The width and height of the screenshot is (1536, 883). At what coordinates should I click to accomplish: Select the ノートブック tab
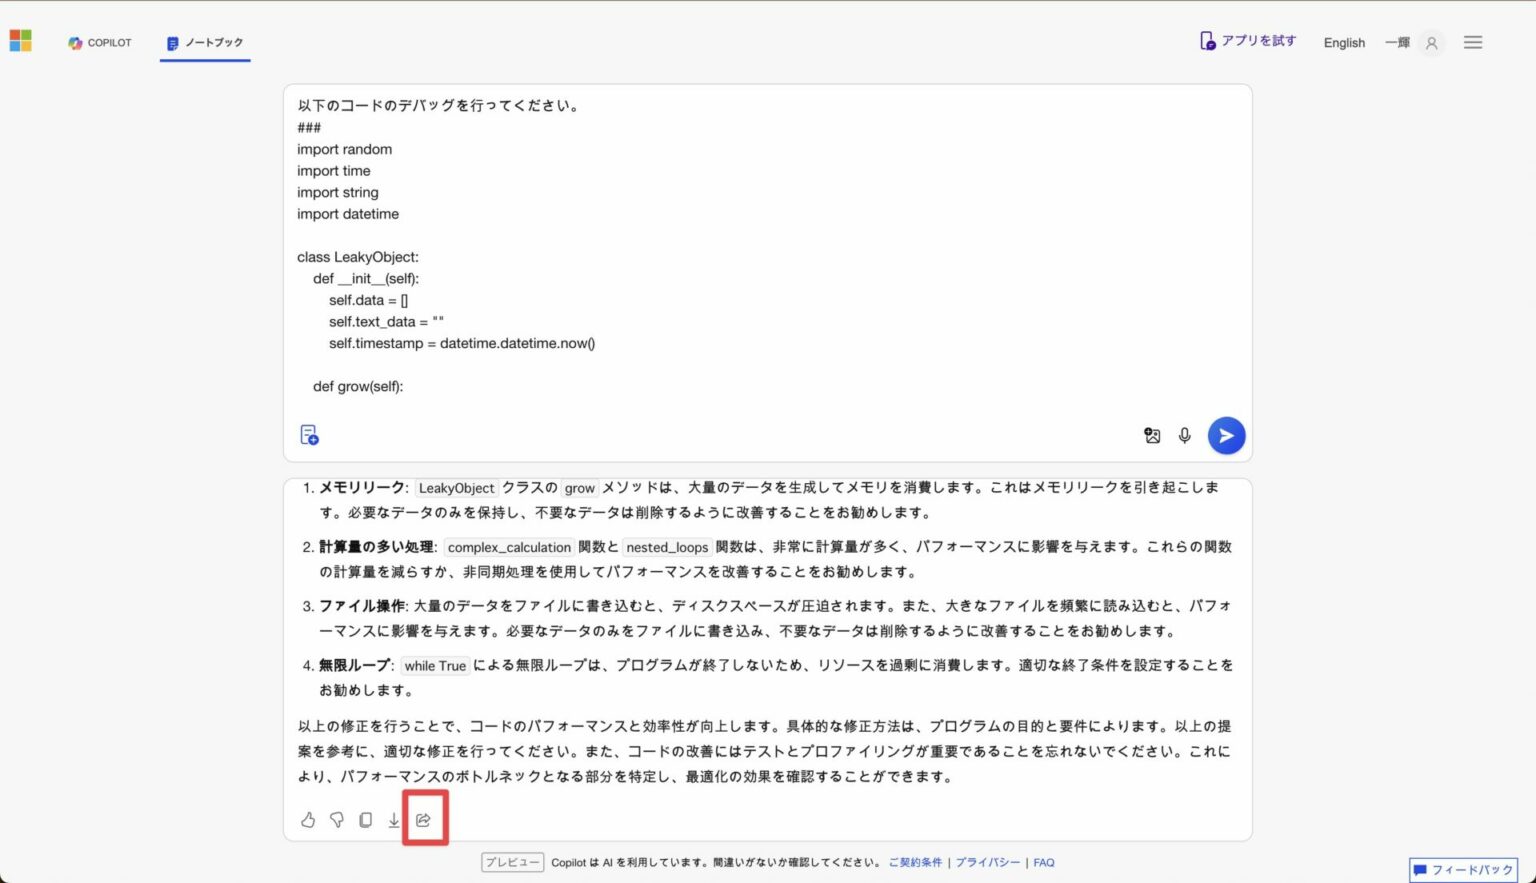(204, 42)
